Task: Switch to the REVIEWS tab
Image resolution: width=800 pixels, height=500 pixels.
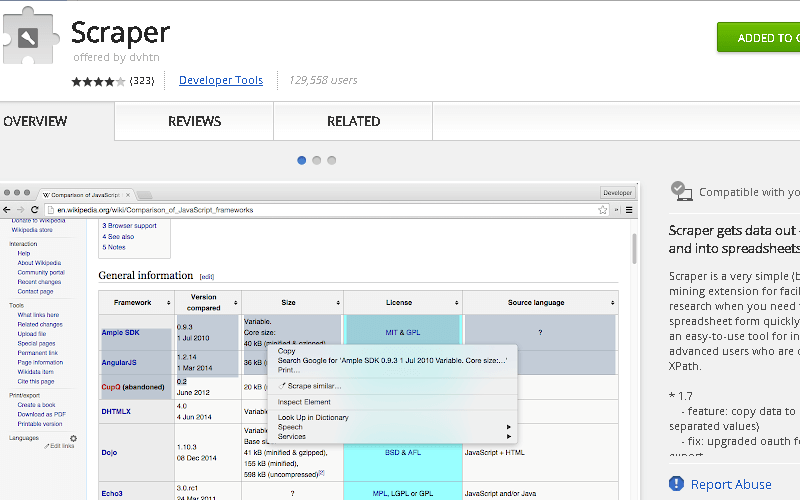Action: click(x=194, y=121)
